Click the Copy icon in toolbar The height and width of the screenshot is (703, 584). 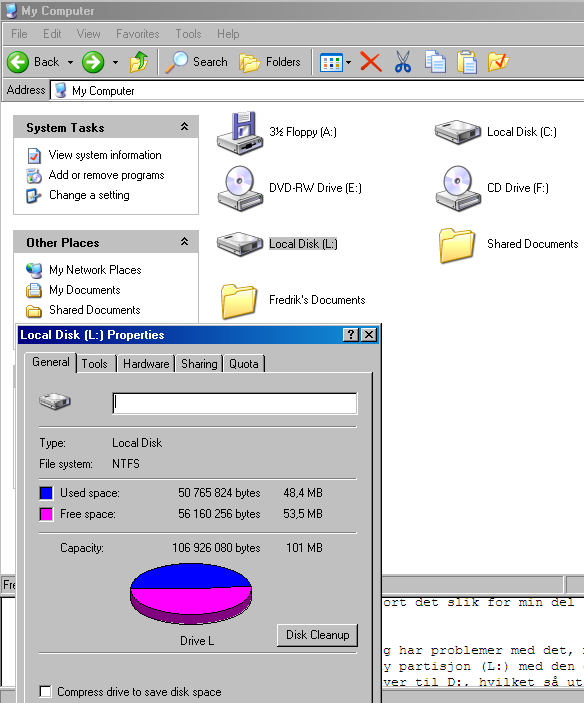pyautogui.click(x=435, y=62)
